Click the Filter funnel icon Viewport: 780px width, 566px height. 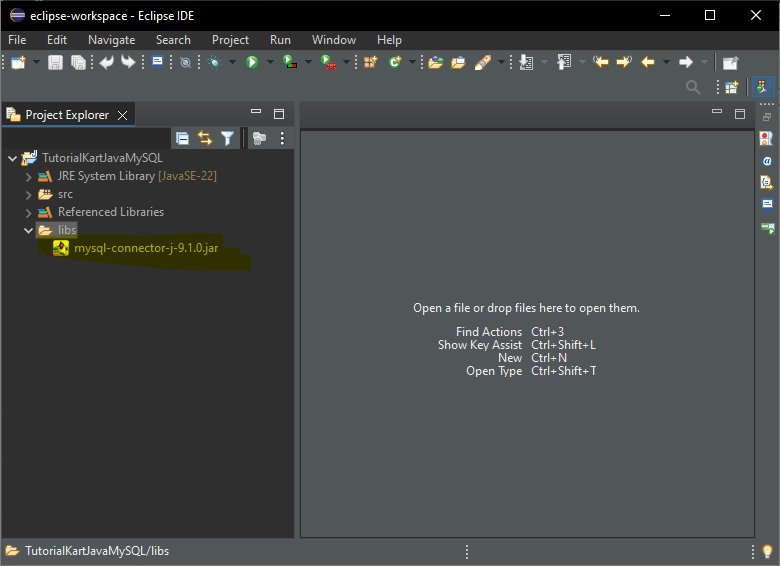click(227, 138)
